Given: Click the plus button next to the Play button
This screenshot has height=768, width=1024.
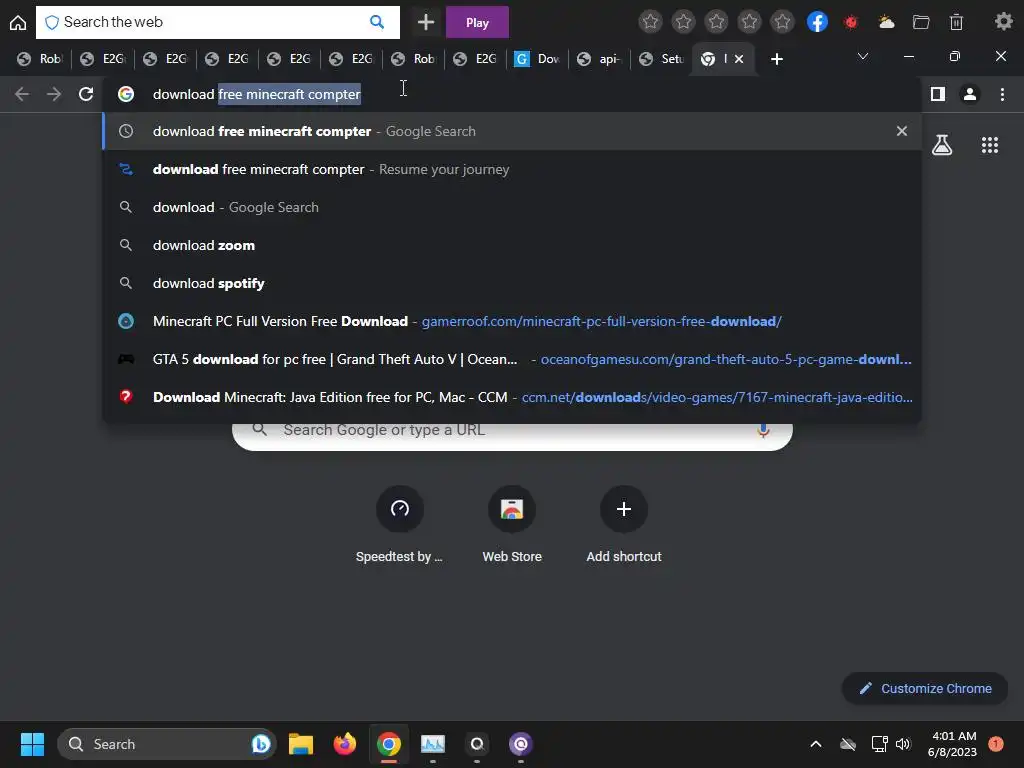Looking at the screenshot, I should (x=426, y=22).
